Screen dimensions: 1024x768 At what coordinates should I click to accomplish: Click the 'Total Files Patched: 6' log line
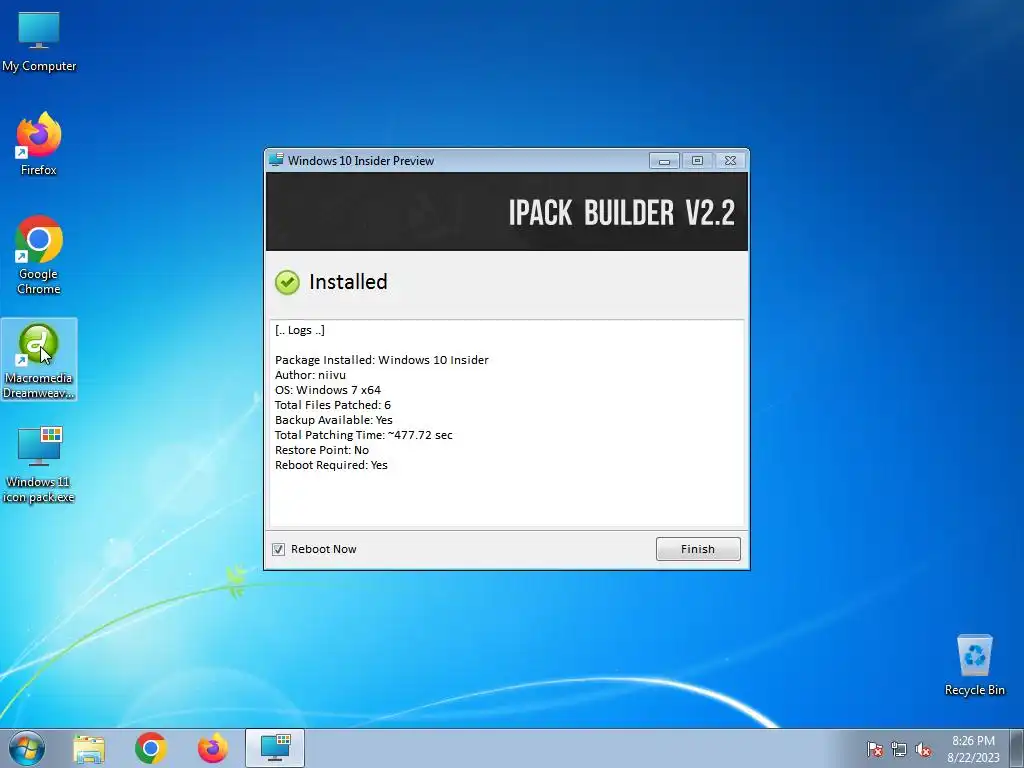point(332,405)
